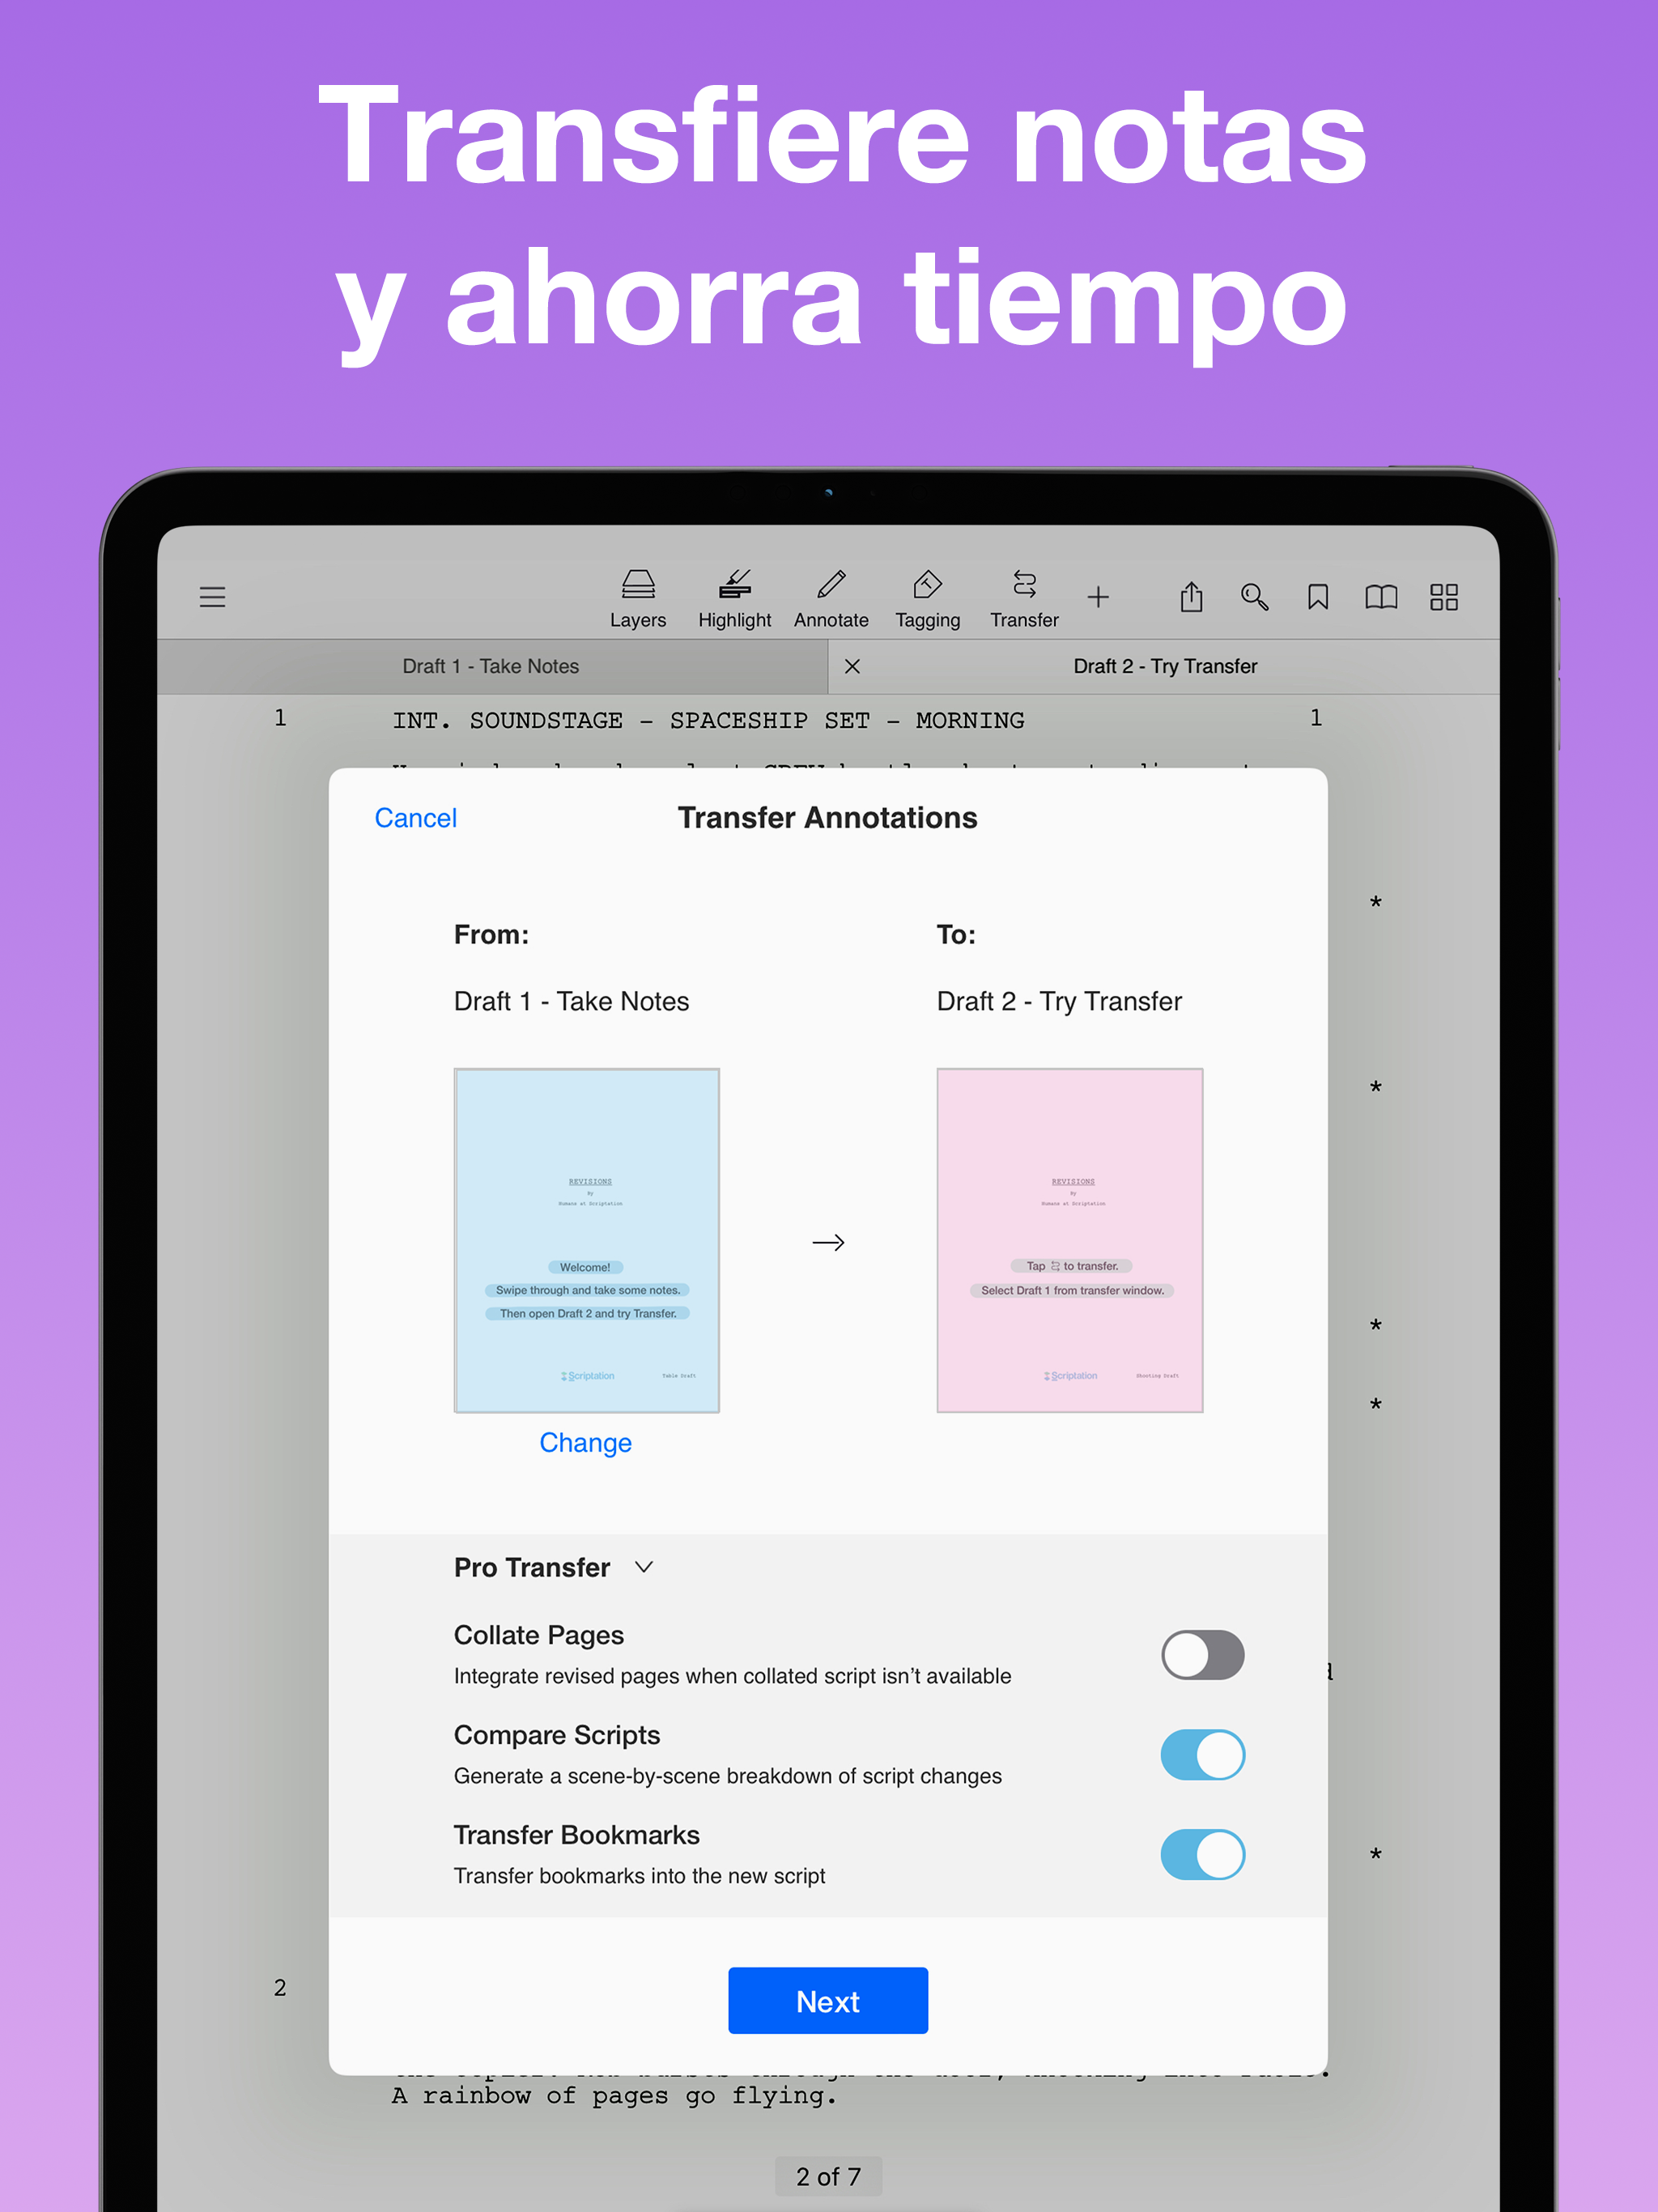Image resolution: width=1658 pixels, height=2212 pixels.
Task: Switch to Draft 1 - Take Notes tab
Action: coord(491,666)
